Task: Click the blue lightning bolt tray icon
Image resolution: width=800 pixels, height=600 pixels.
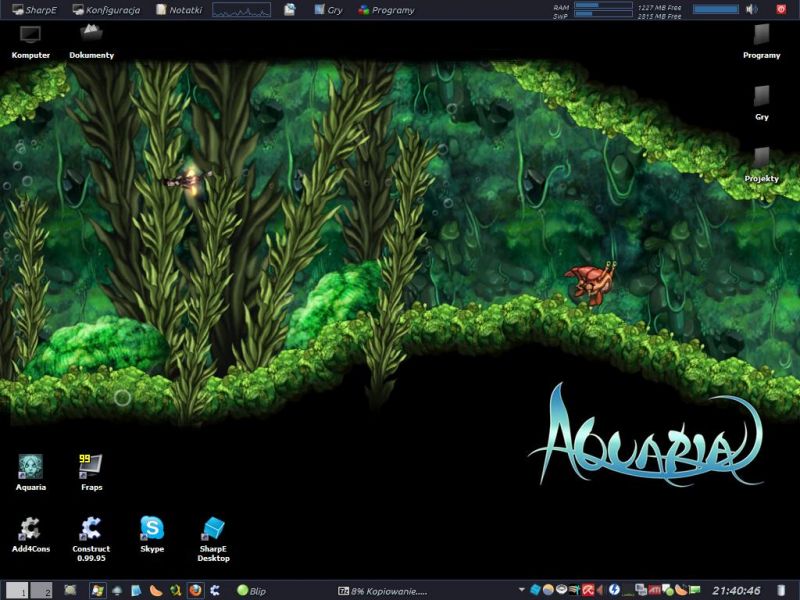Action: point(614,590)
